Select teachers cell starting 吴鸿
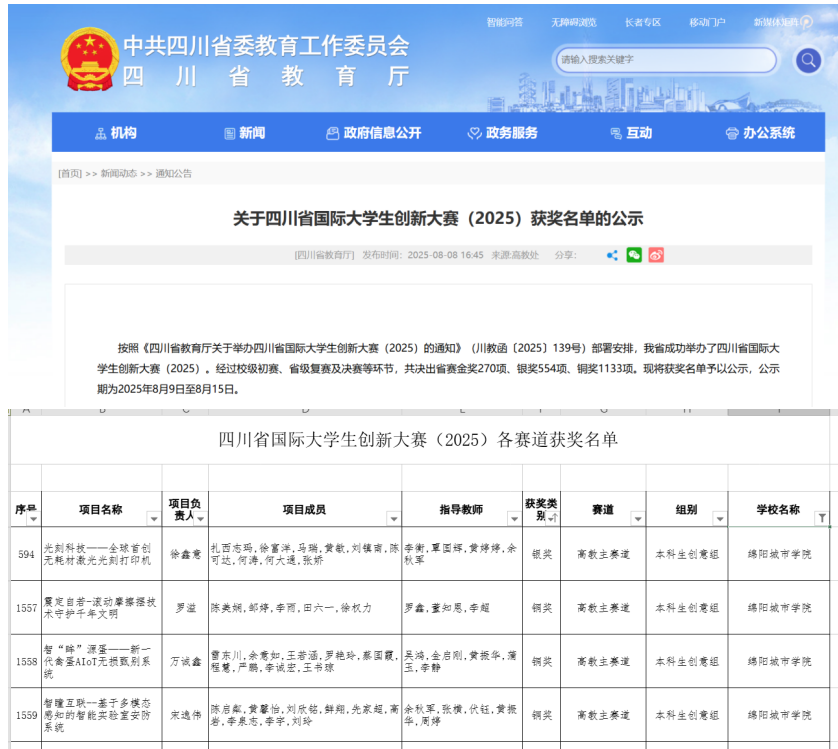This screenshot has width=838, height=749. [462, 661]
